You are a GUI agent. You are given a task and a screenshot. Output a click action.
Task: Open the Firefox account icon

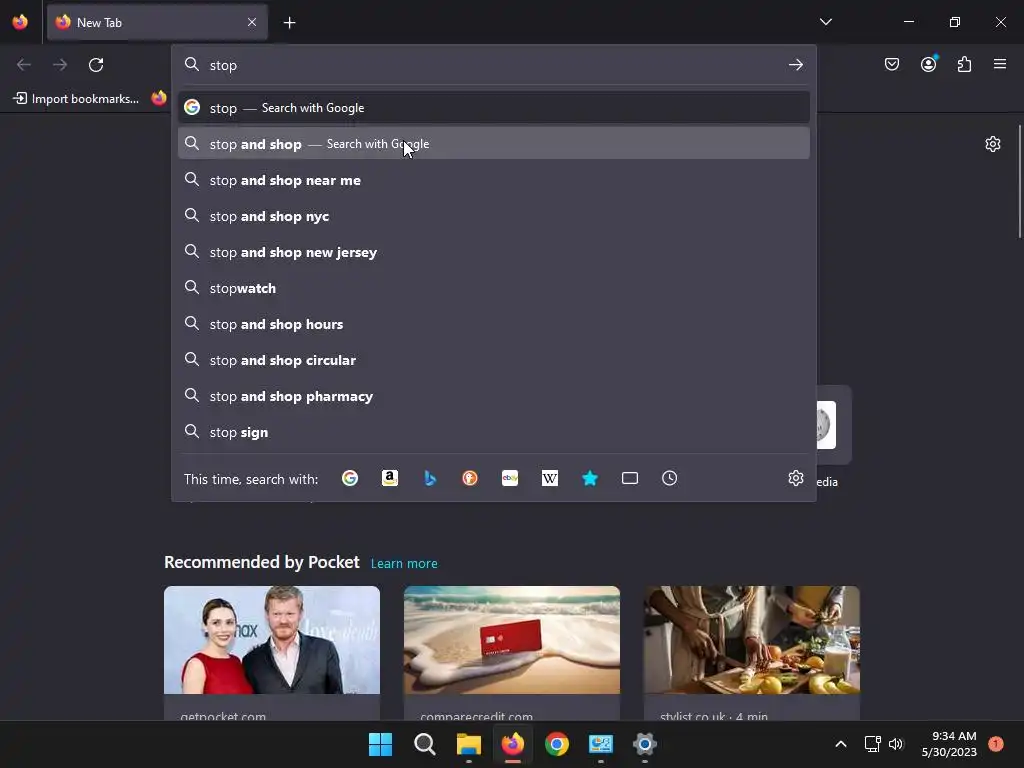(929, 64)
